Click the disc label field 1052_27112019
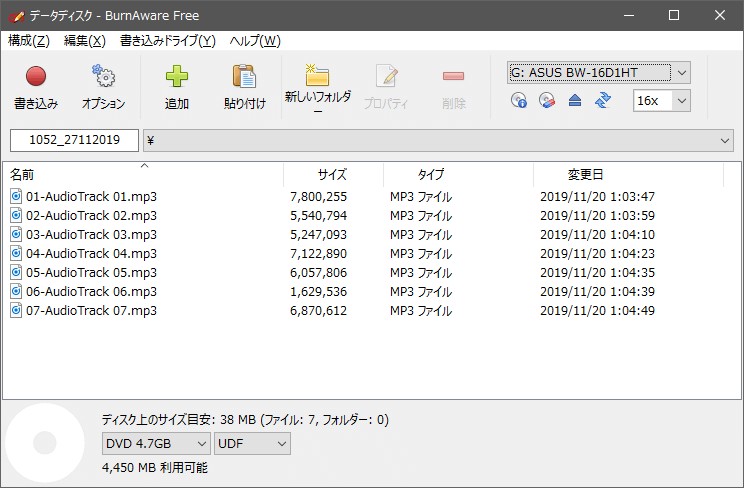 74,140
